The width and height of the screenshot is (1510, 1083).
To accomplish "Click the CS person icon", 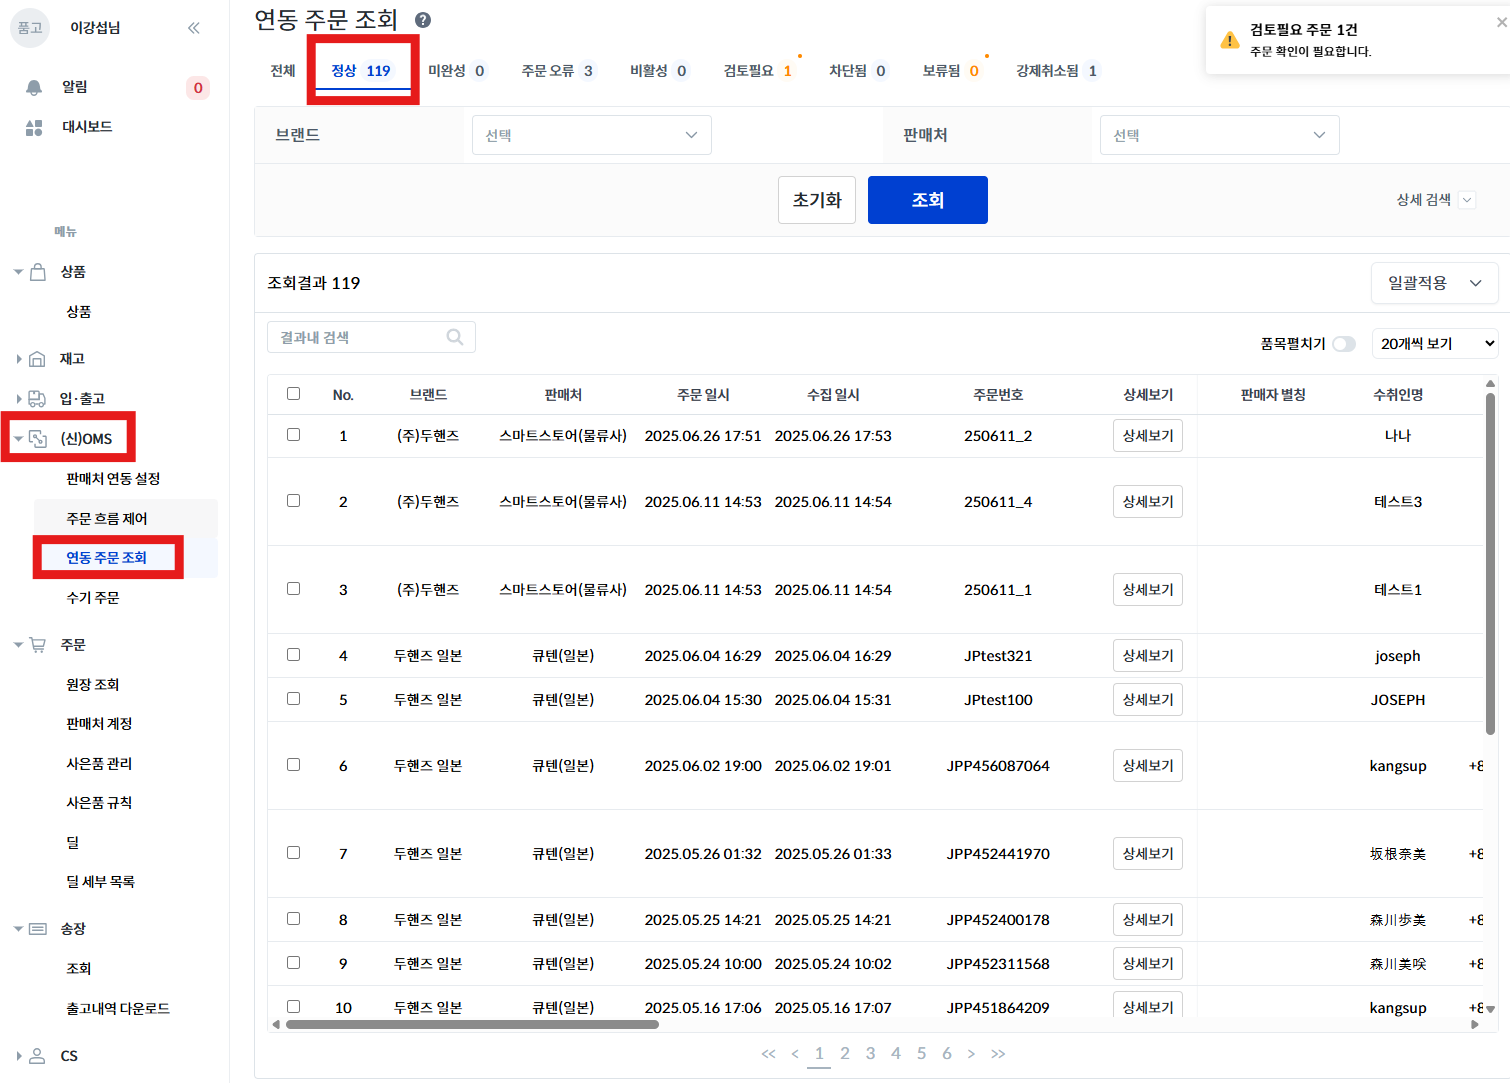I will tap(37, 1056).
